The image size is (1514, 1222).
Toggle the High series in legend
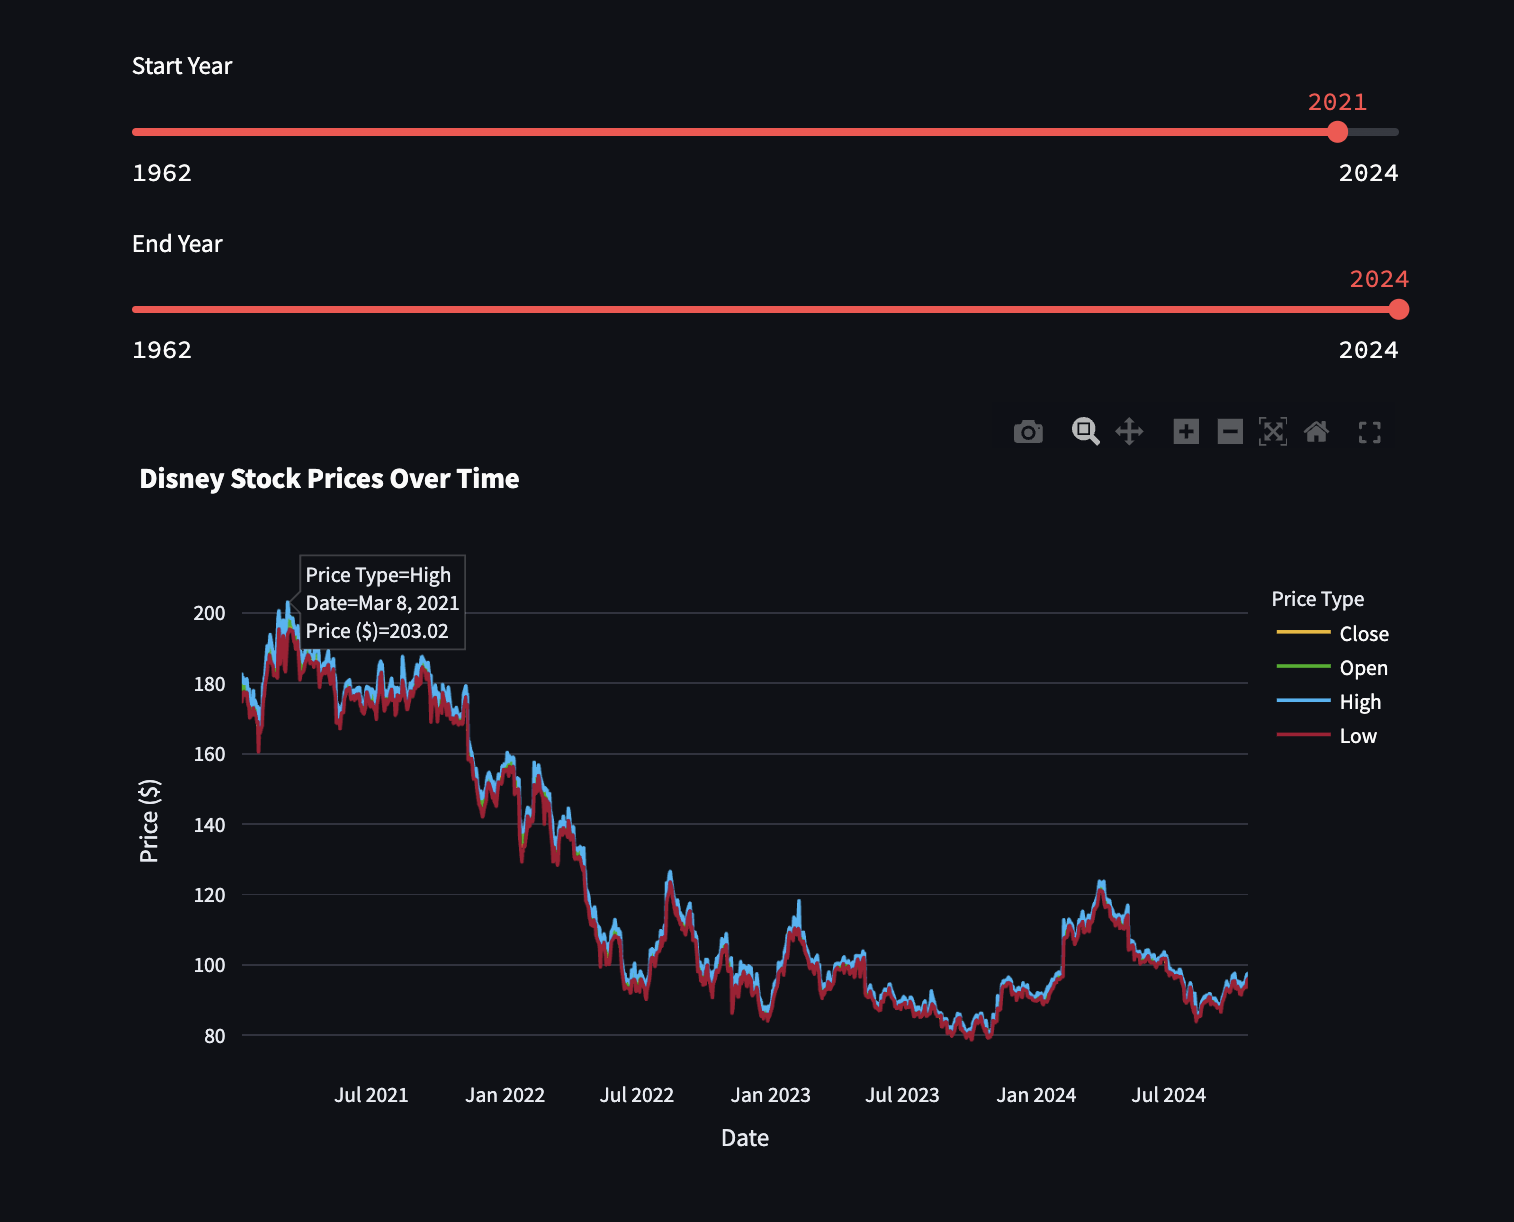1360,702
